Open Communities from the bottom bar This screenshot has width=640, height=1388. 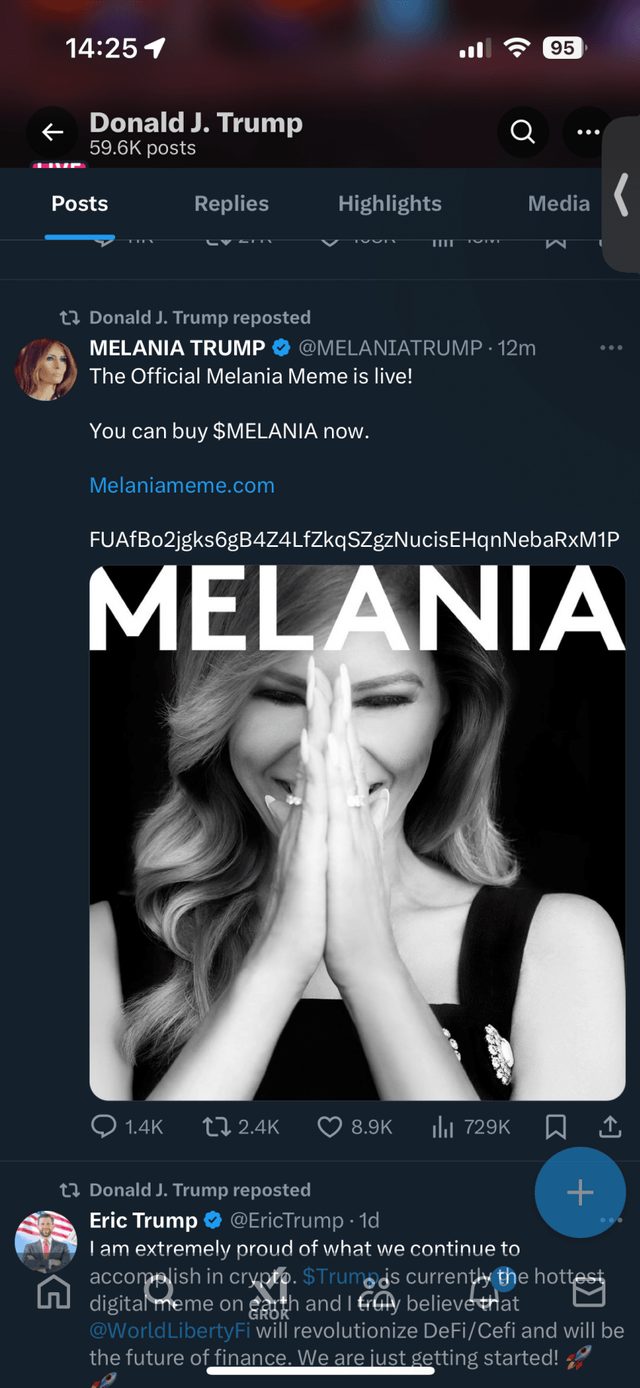(376, 1293)
